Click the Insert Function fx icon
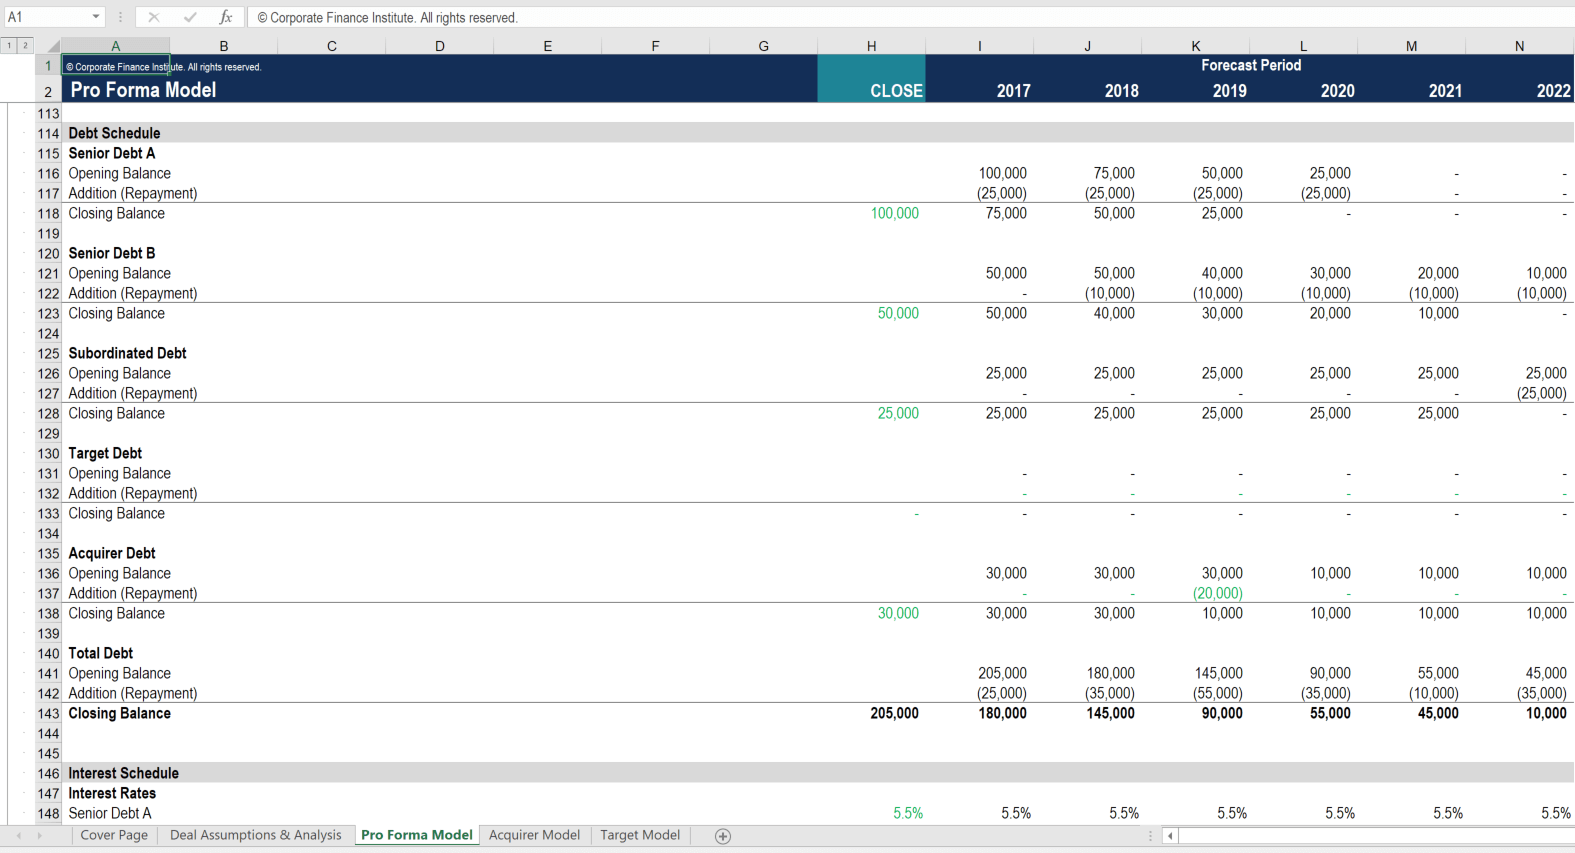Screen dimensions: 1575x853 click(x=226, y=17)
